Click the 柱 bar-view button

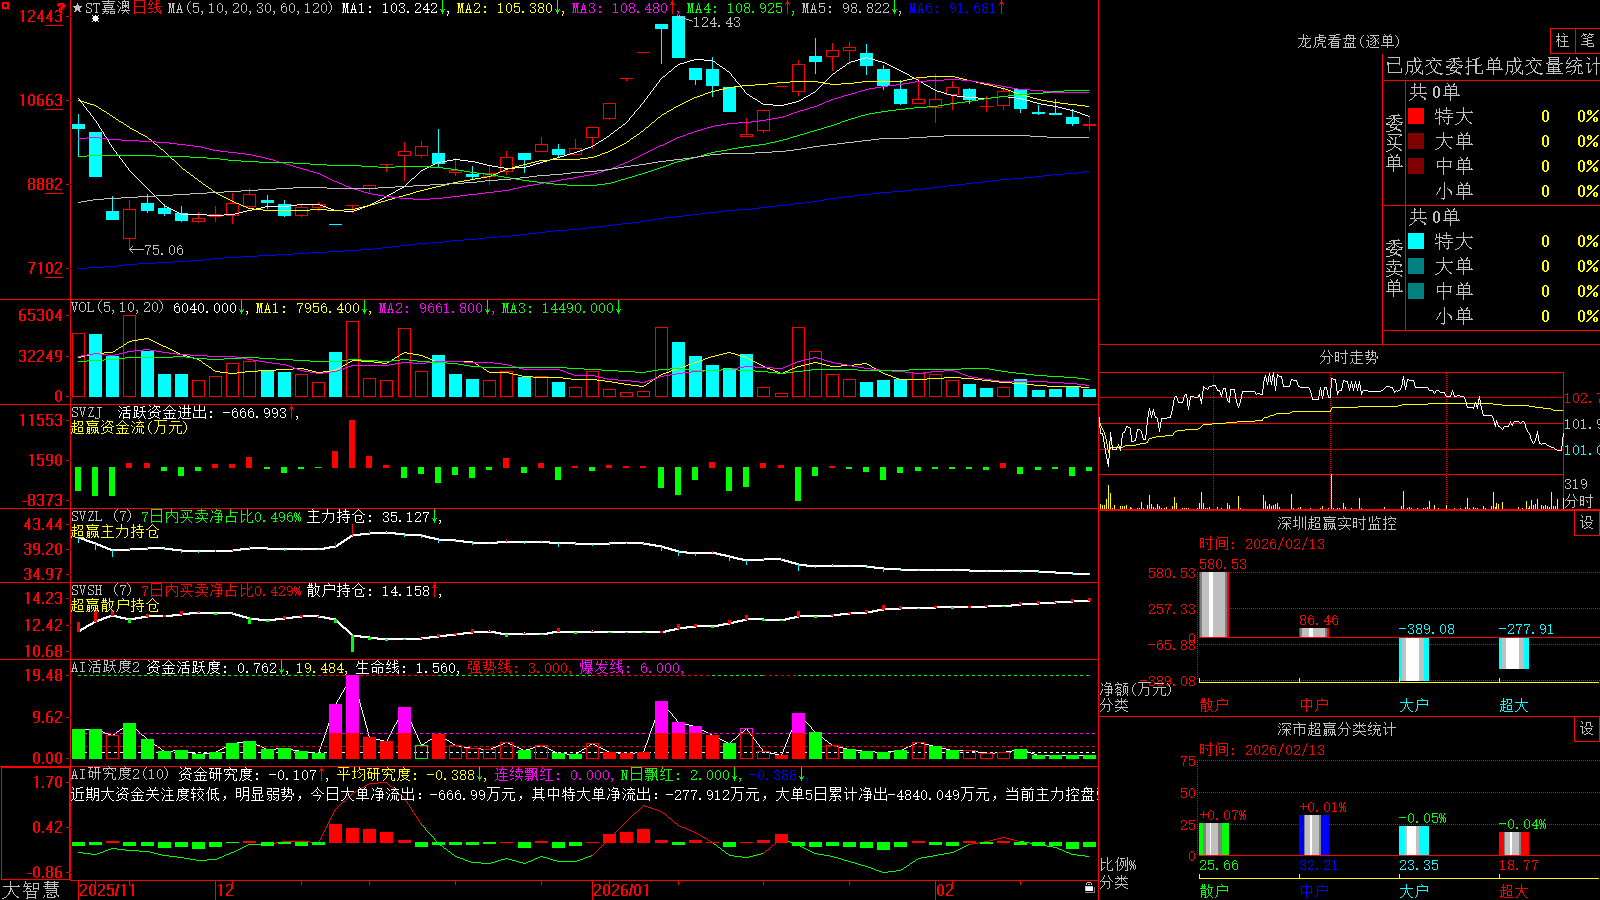tap(1562, 41)
